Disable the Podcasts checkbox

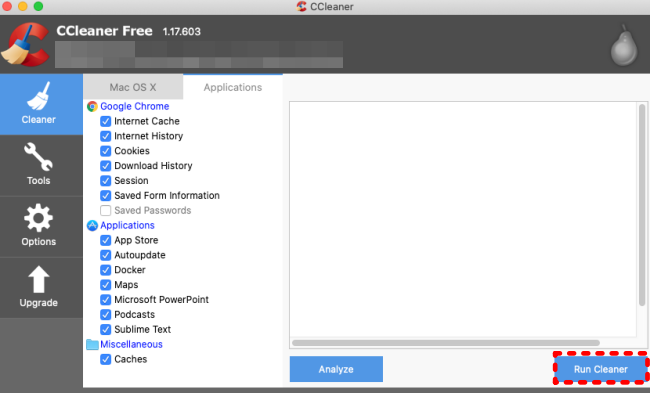(106, 315)
